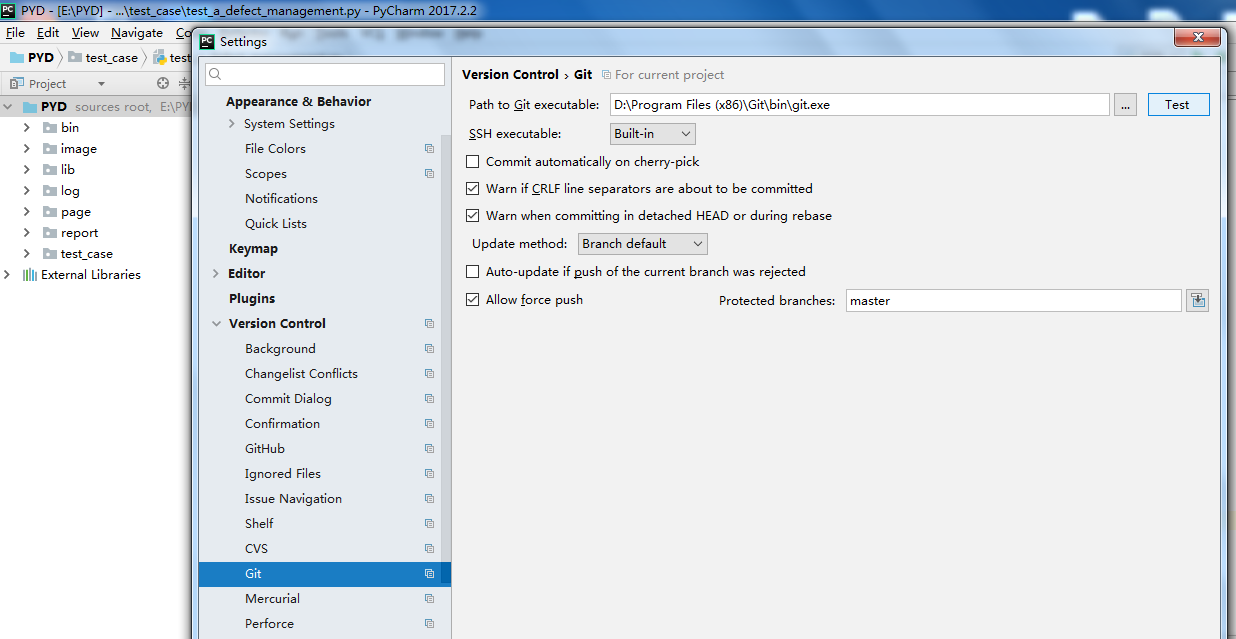The width and height of the screenshot is (1236, 639).
Task: Click the Protected branches input field
Action: (x=1013, y=300)
